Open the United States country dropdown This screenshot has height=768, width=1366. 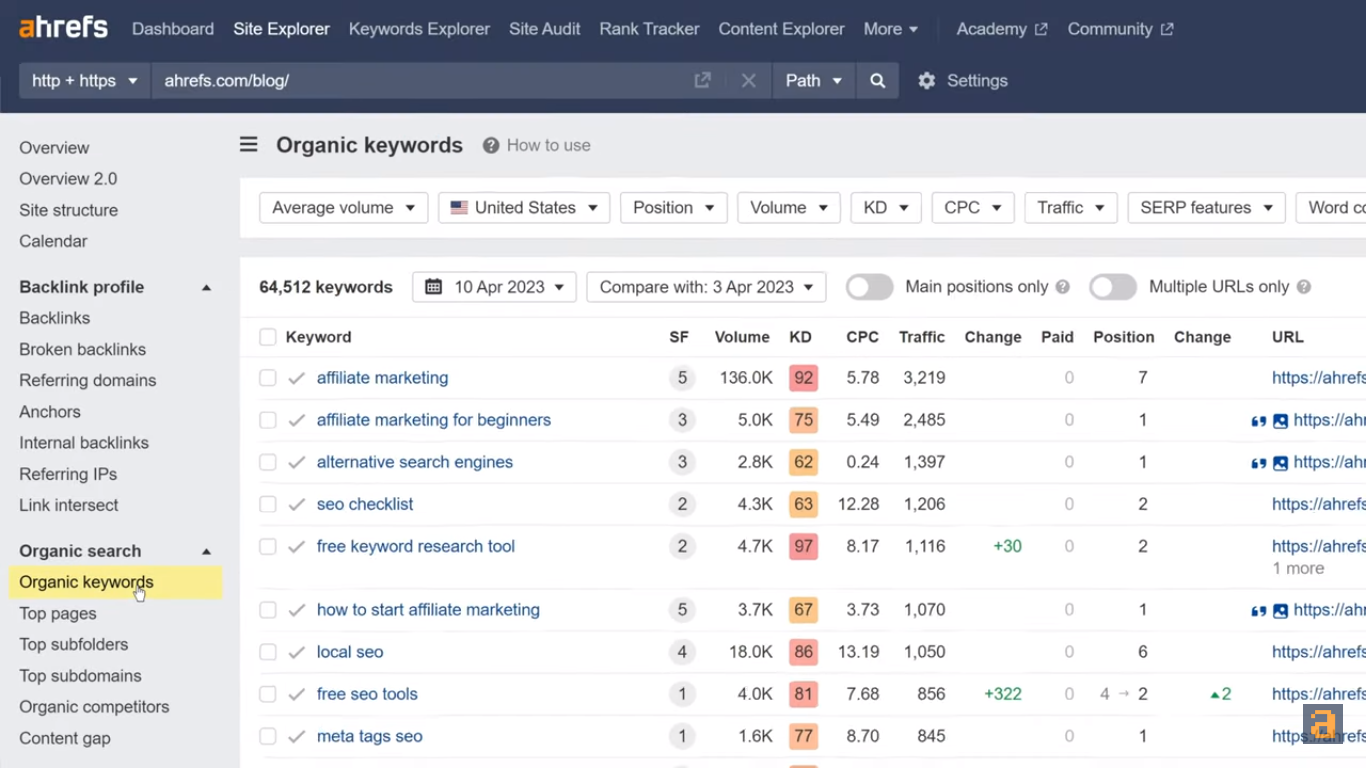click(x=524, y=208)
